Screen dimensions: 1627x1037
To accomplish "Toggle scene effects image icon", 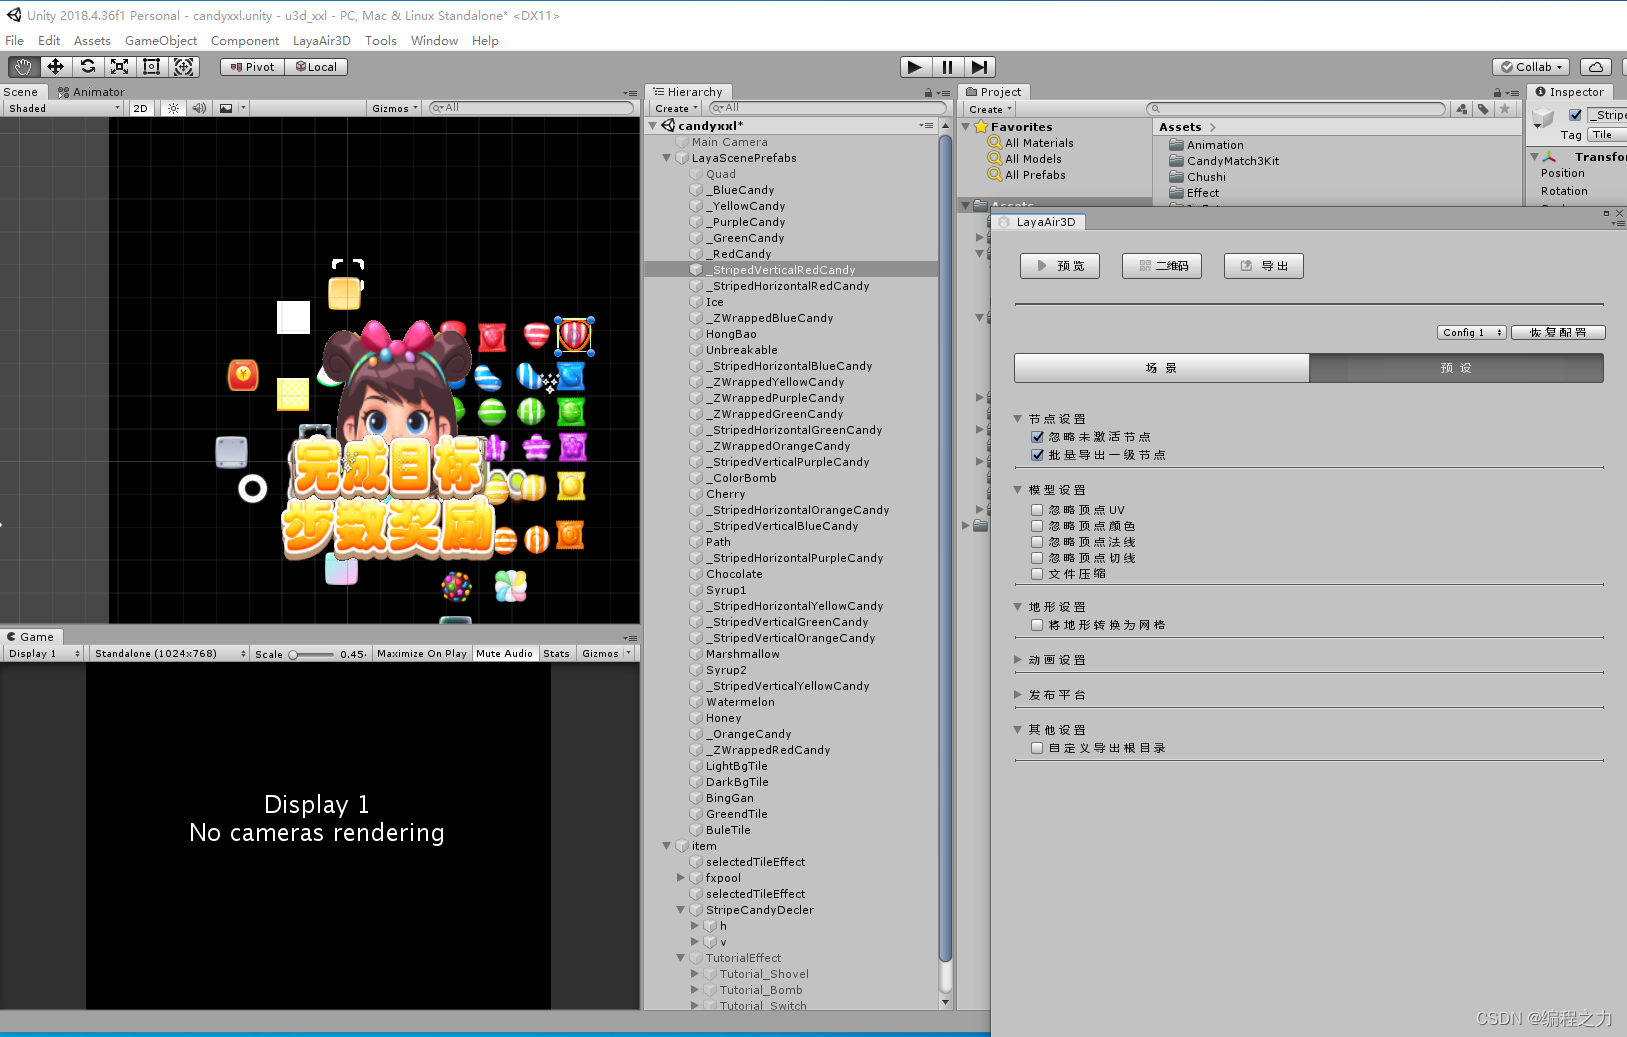I will point(226,108).
